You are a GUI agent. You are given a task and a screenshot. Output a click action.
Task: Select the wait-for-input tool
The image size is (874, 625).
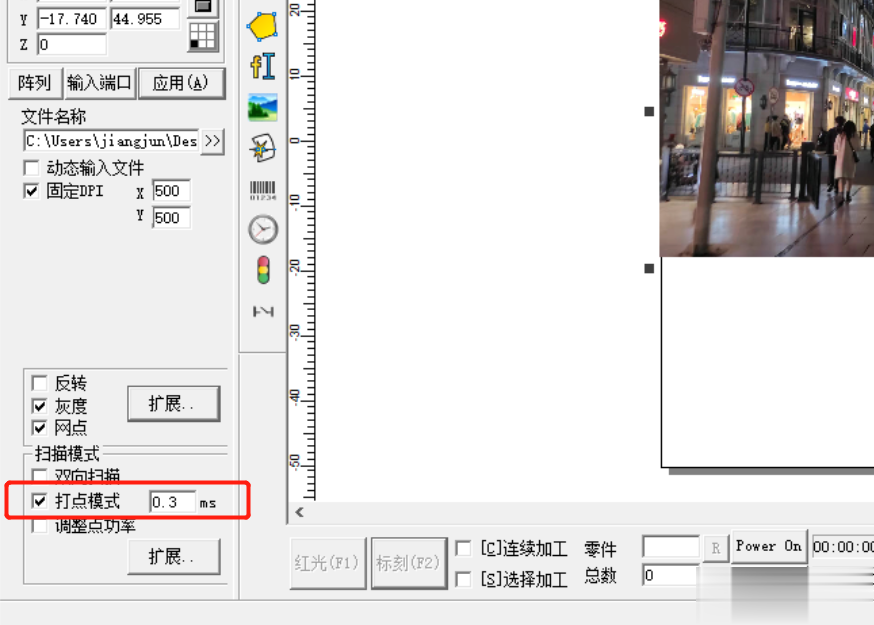click(x=262, y=310)
